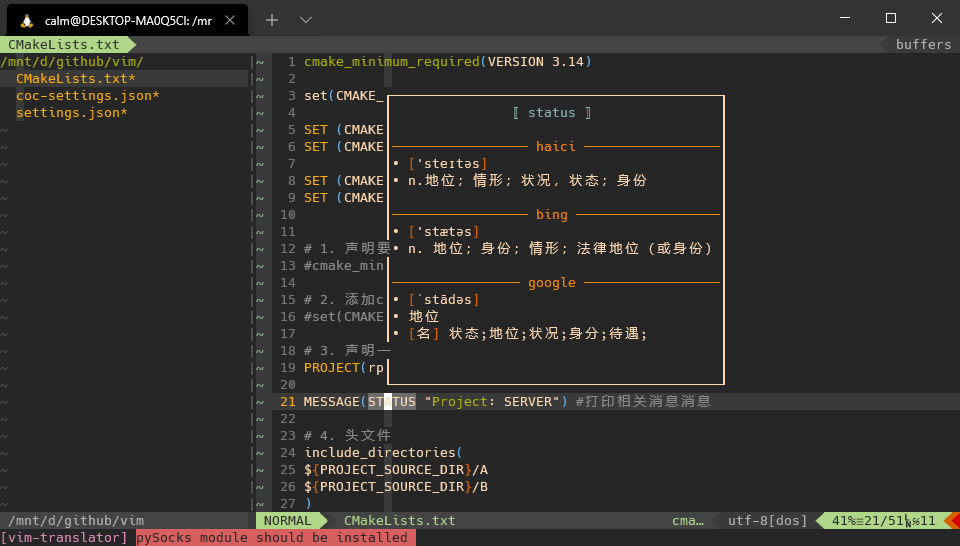Close the terminal window
This screenshot has height=546, width=960.
(x=937, y=18)
